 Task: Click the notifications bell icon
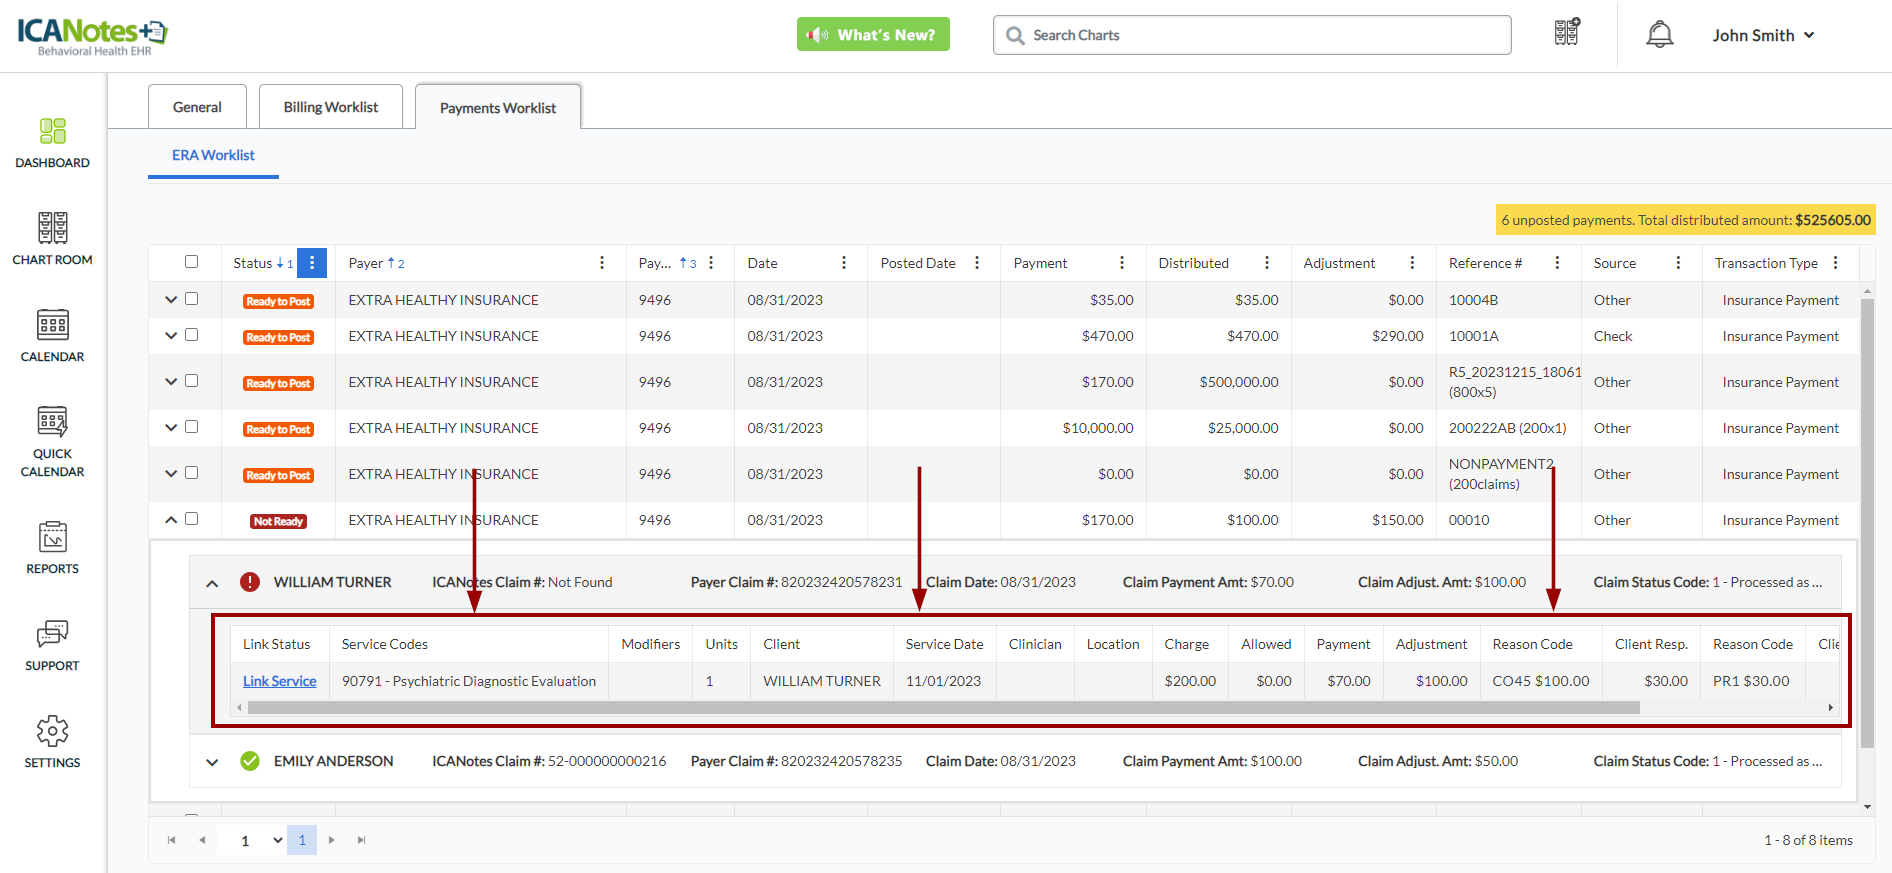1659,35
